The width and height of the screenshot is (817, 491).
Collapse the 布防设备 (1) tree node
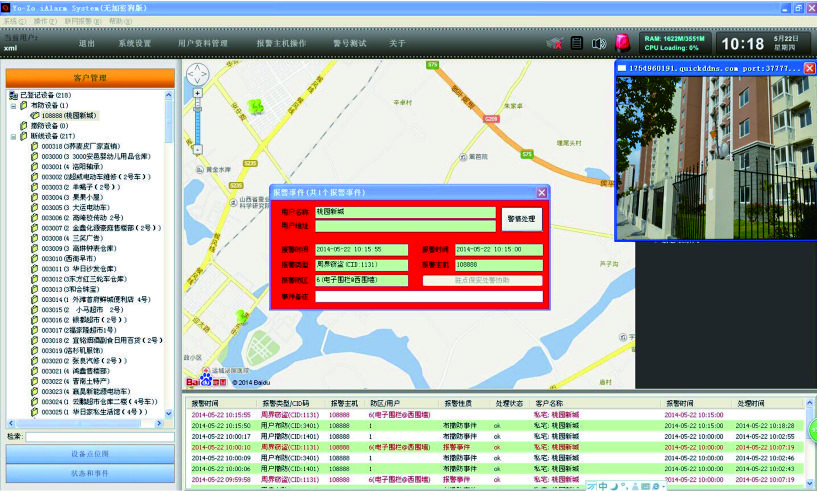coord(14,105)
